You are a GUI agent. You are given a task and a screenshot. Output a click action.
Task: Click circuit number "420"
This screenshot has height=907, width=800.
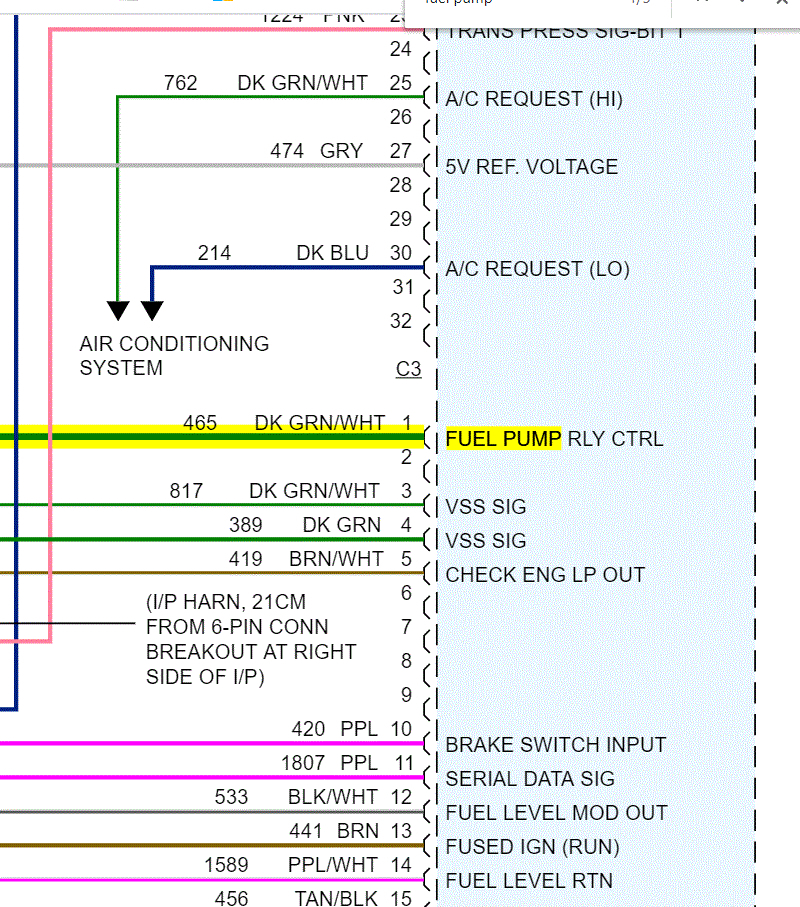308,729
